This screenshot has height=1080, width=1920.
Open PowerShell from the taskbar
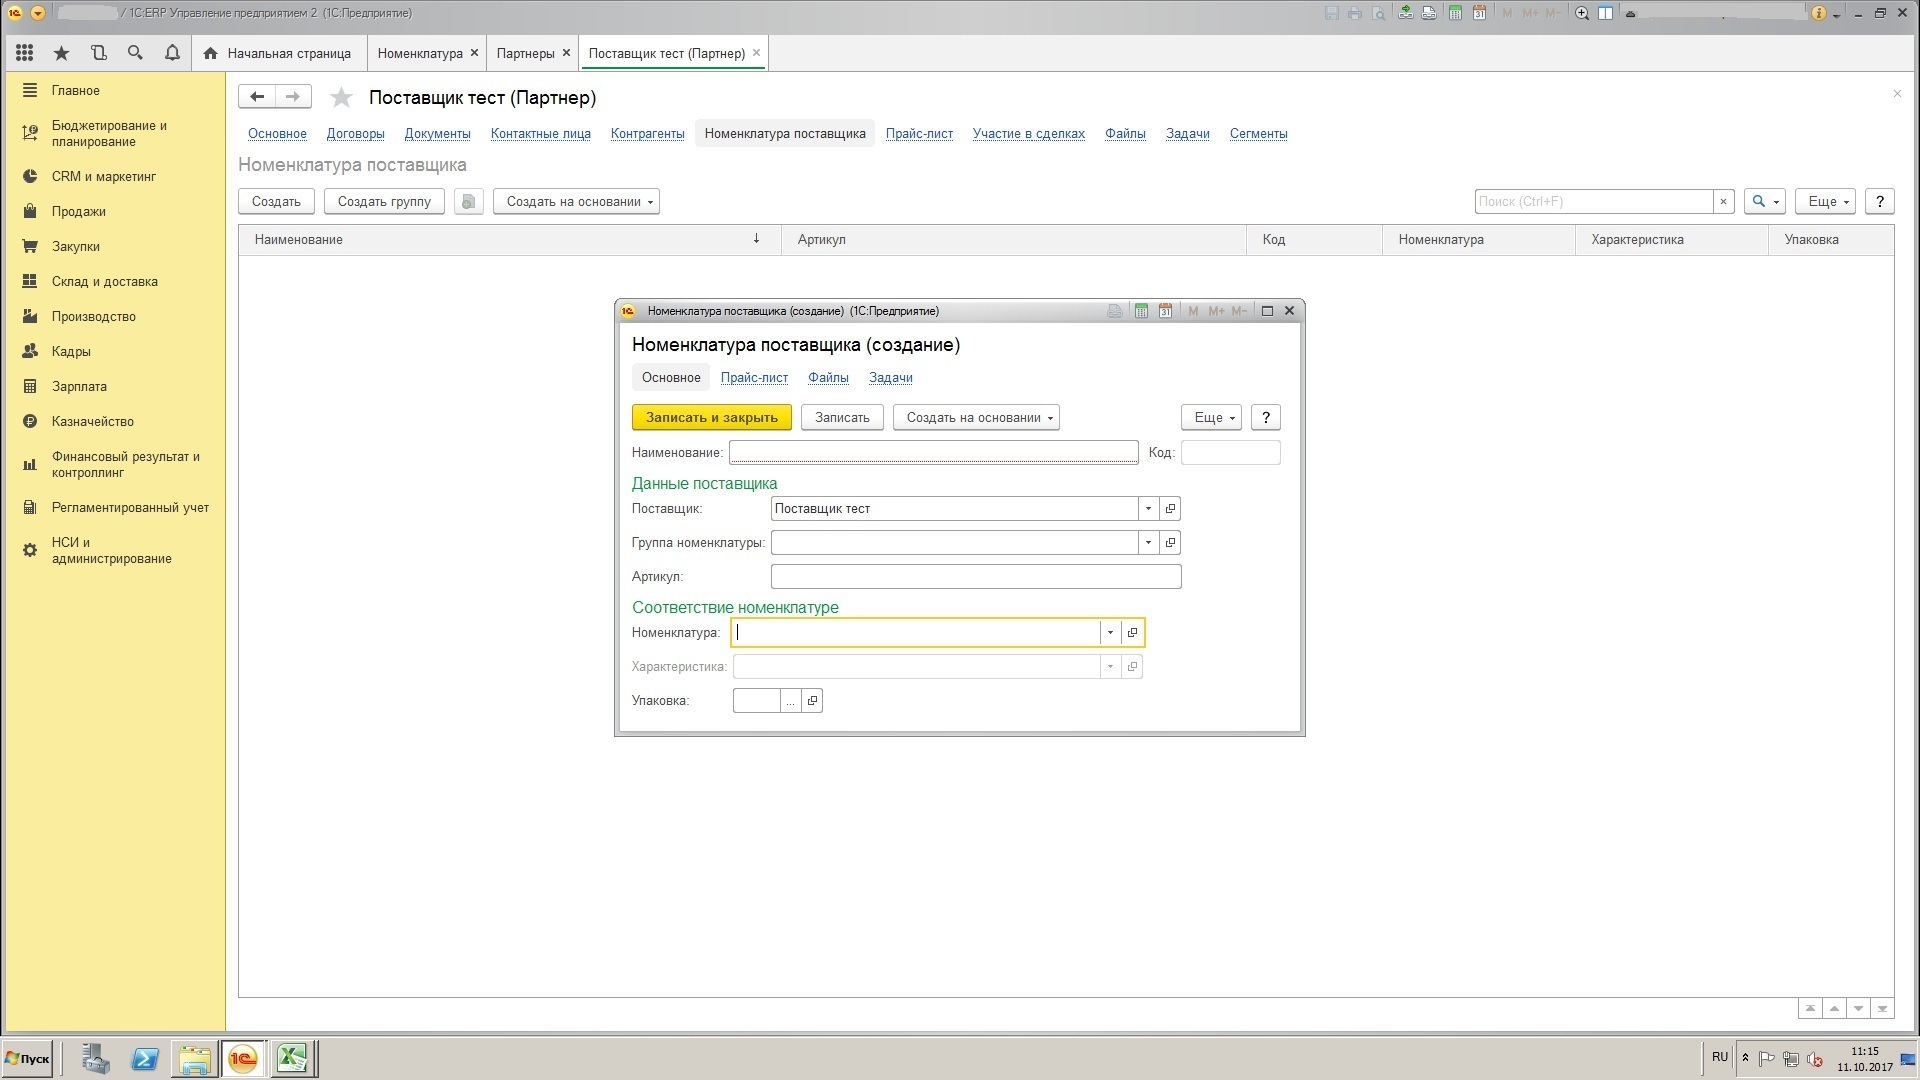pos(145,1058)
